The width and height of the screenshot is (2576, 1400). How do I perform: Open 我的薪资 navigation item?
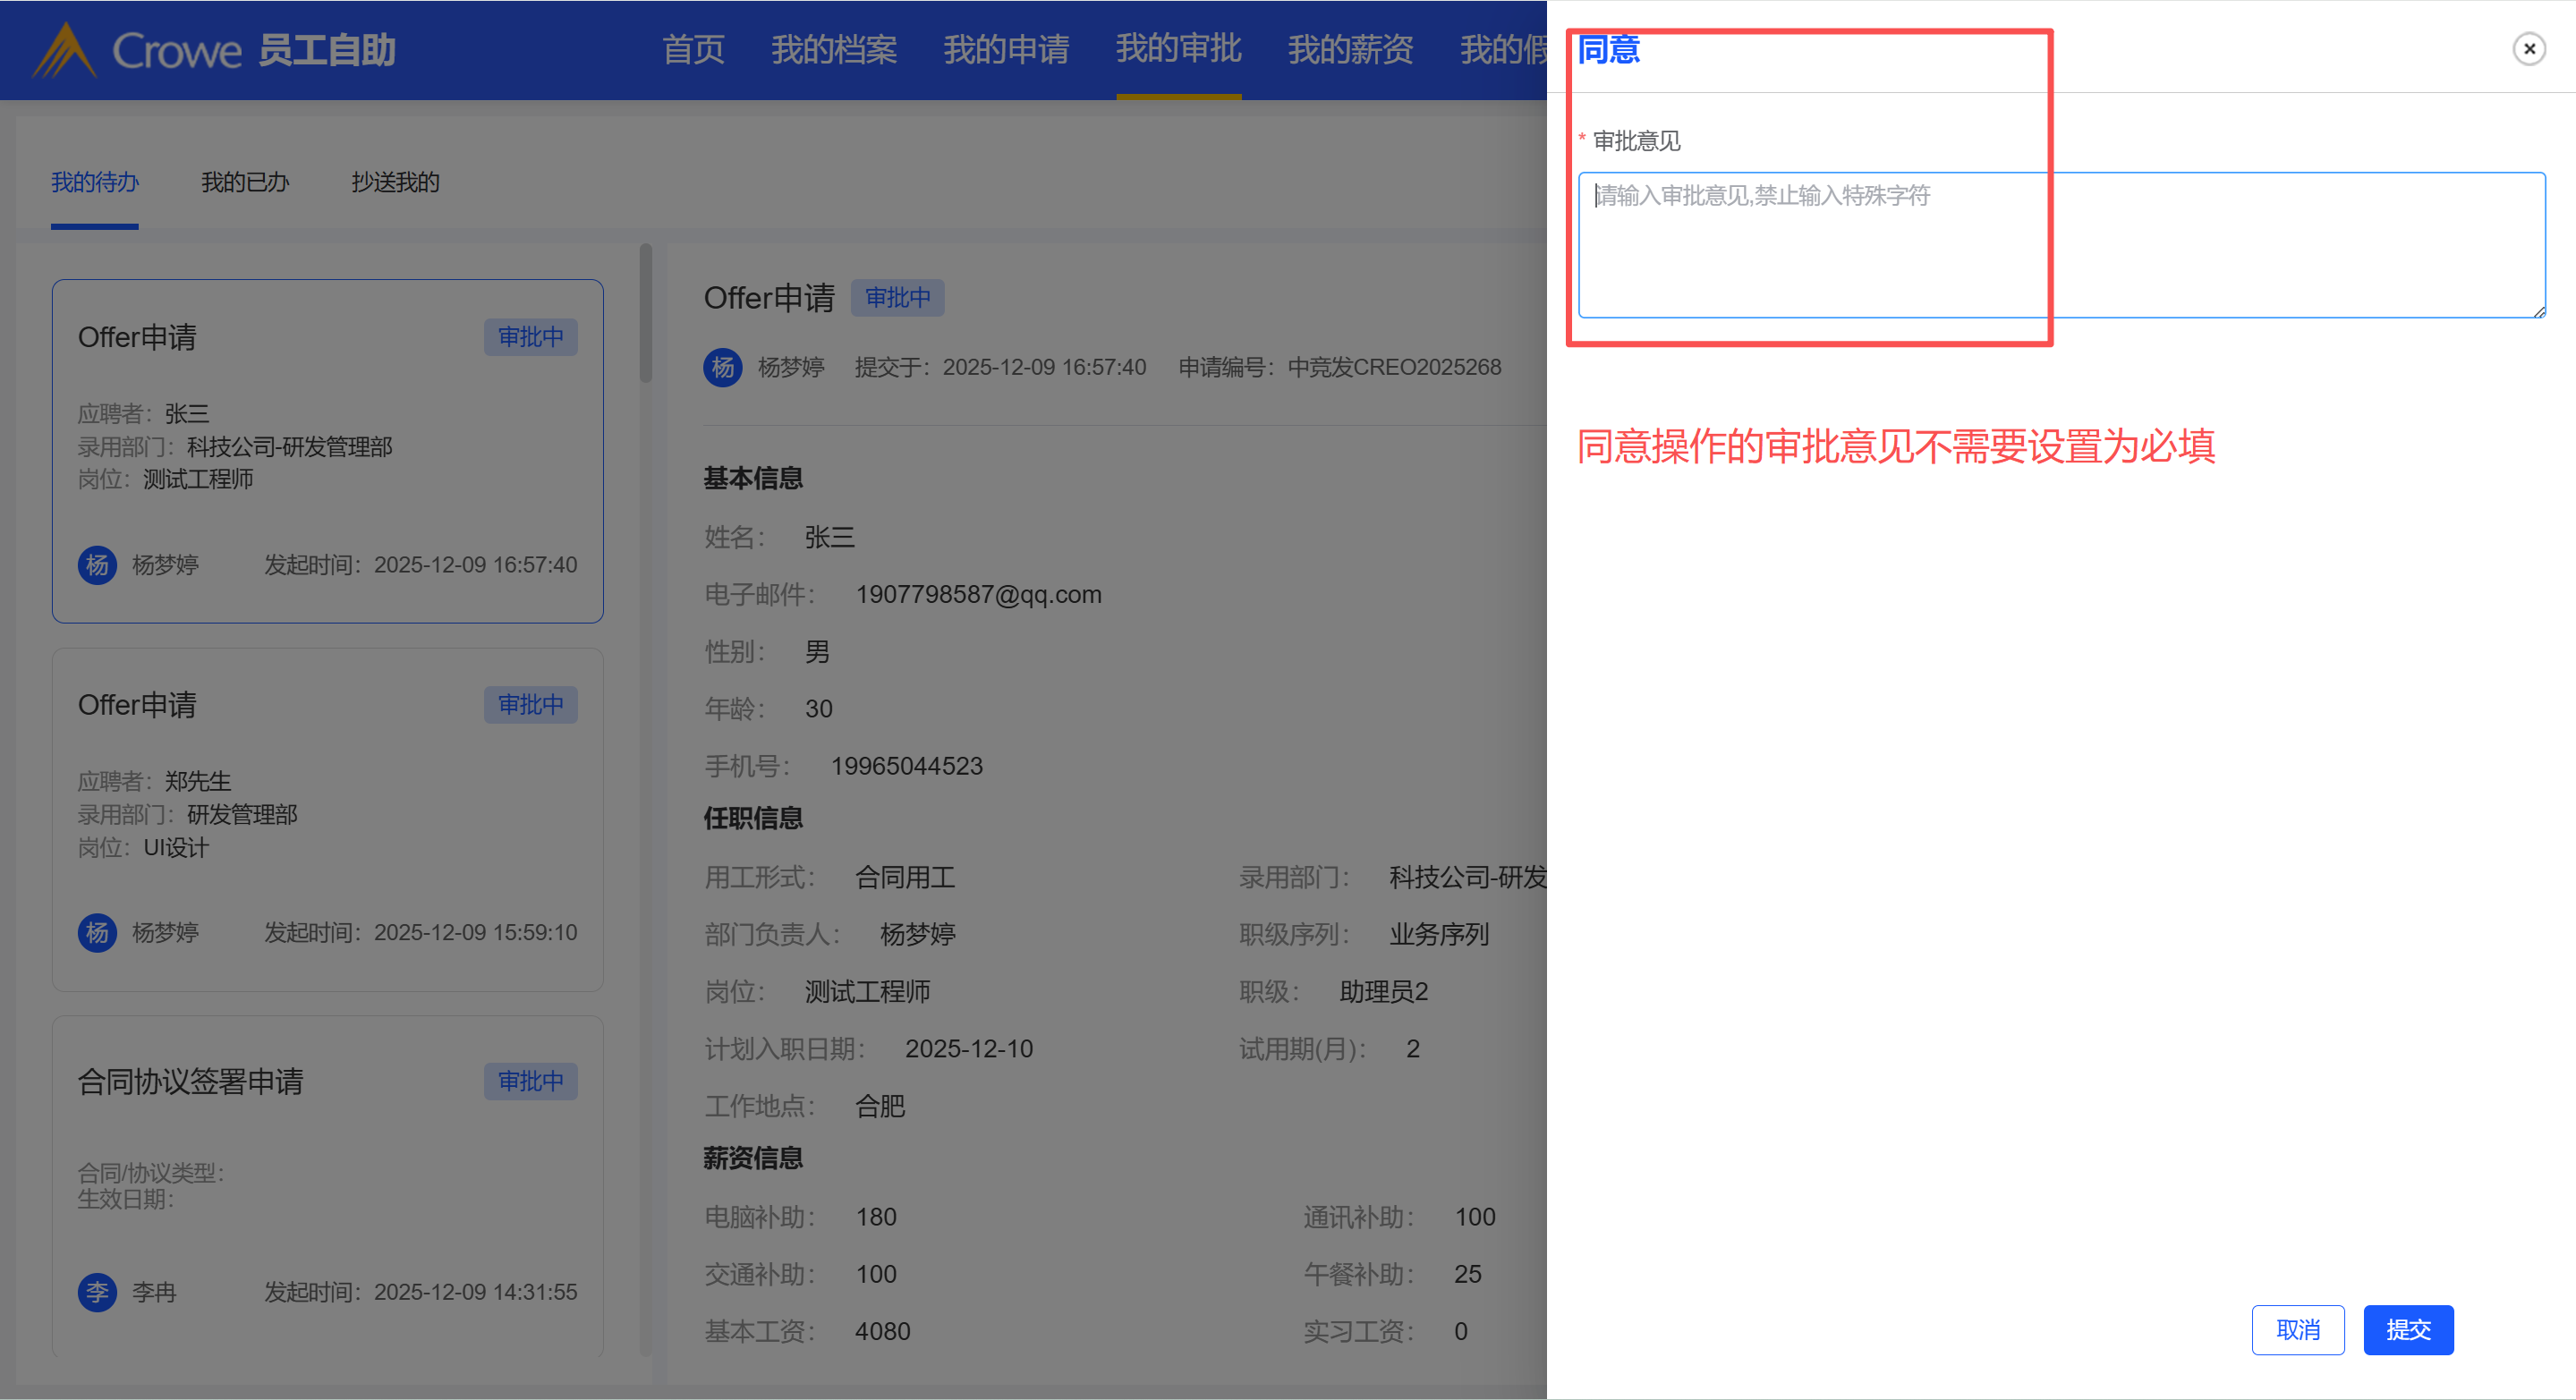[x=1350, y=49]
